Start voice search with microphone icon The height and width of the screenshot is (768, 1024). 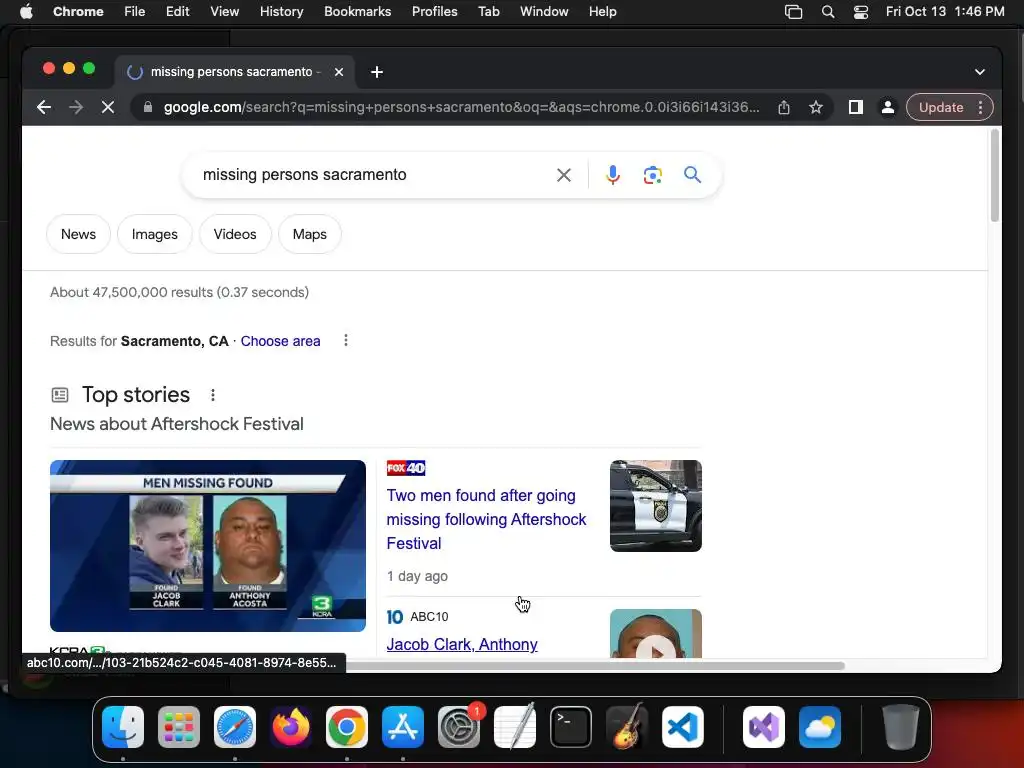coord(613,174)
